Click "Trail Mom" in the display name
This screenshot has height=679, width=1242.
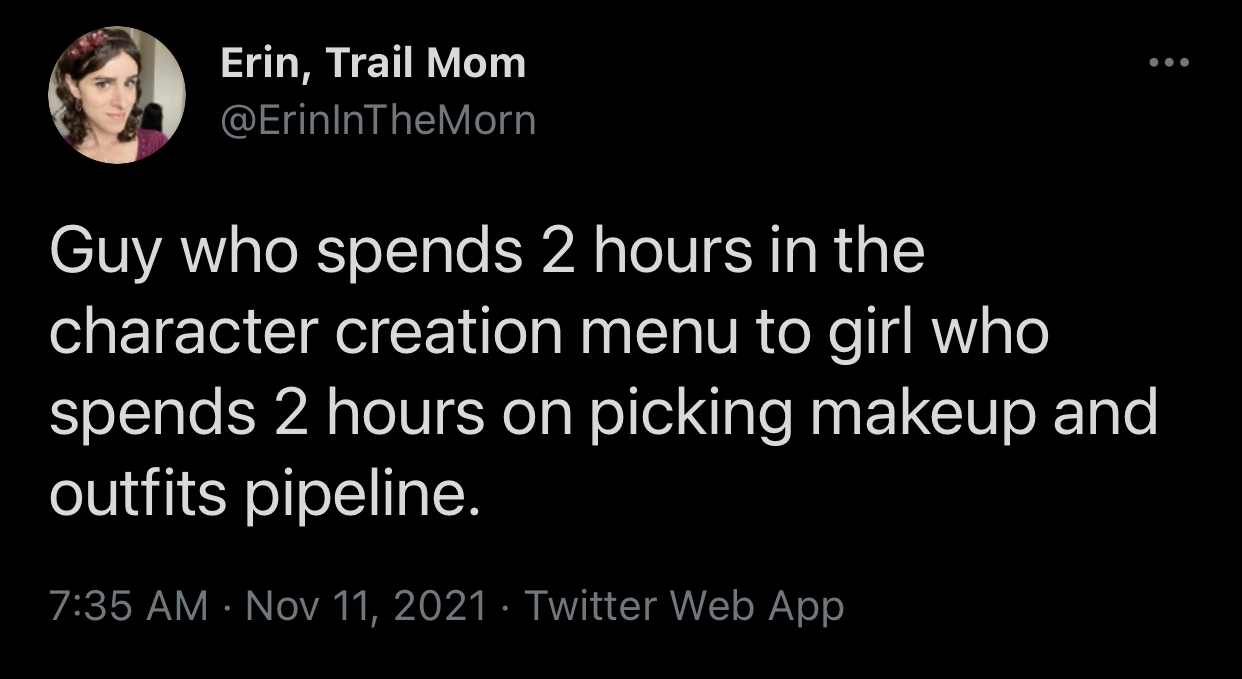pos(424,64)
